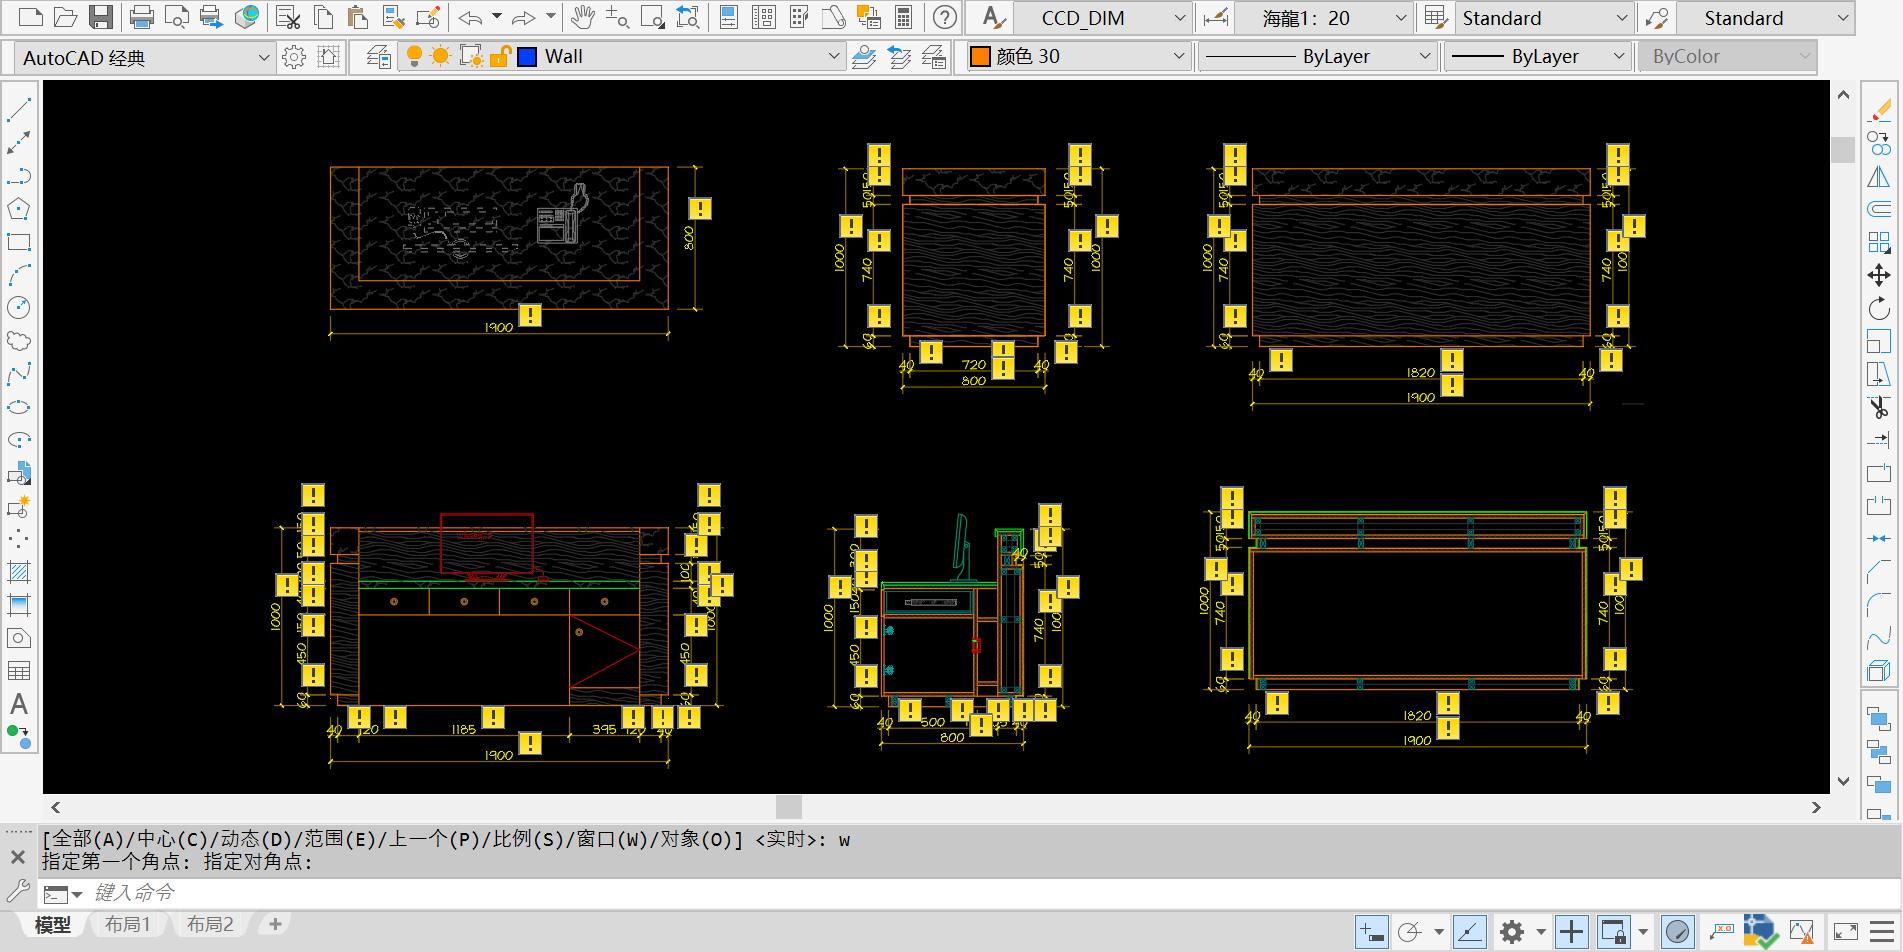1903x952 pixels.
Task: Switch to the 布局1 layout tab
Action: tap(127, 924)
